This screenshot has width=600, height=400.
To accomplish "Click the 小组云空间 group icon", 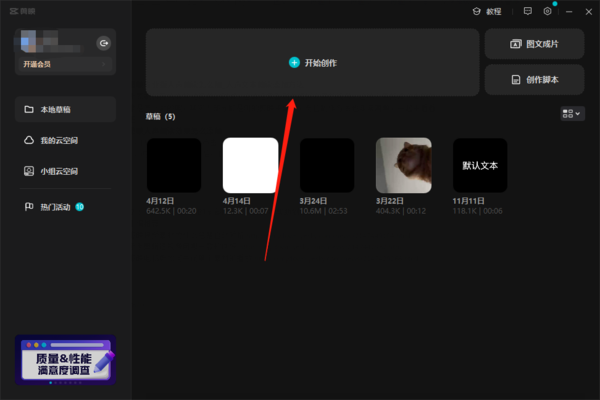I will coord(29,171).
